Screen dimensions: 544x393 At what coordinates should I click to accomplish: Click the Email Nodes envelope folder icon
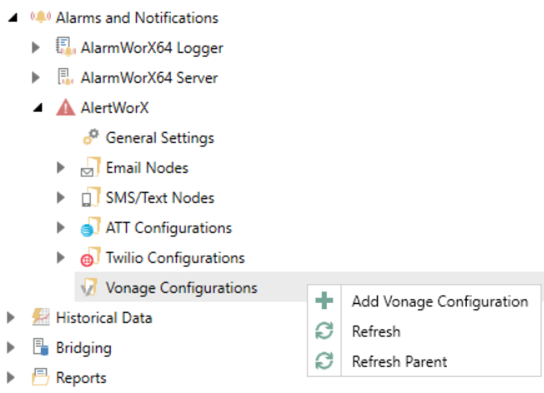tap(91, 167)
